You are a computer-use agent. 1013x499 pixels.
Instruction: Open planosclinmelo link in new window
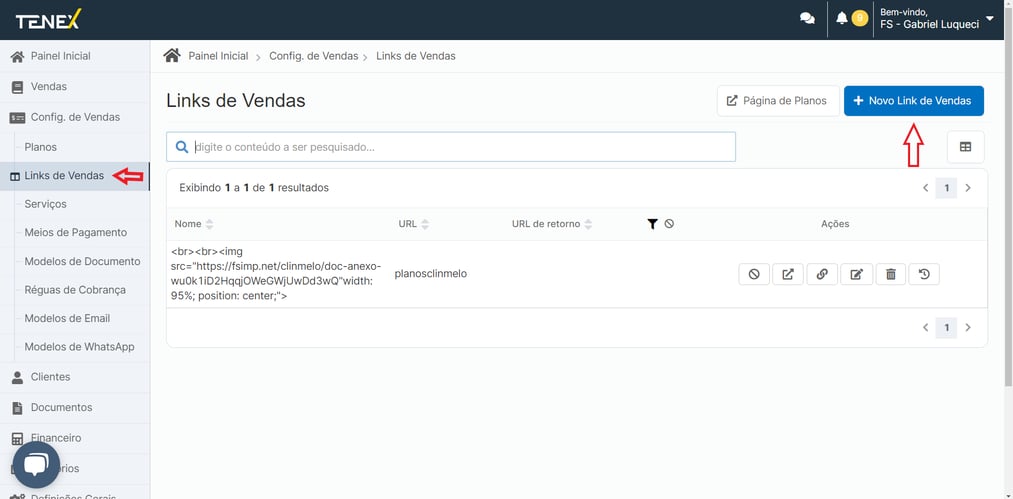click(x=788, y=274)
